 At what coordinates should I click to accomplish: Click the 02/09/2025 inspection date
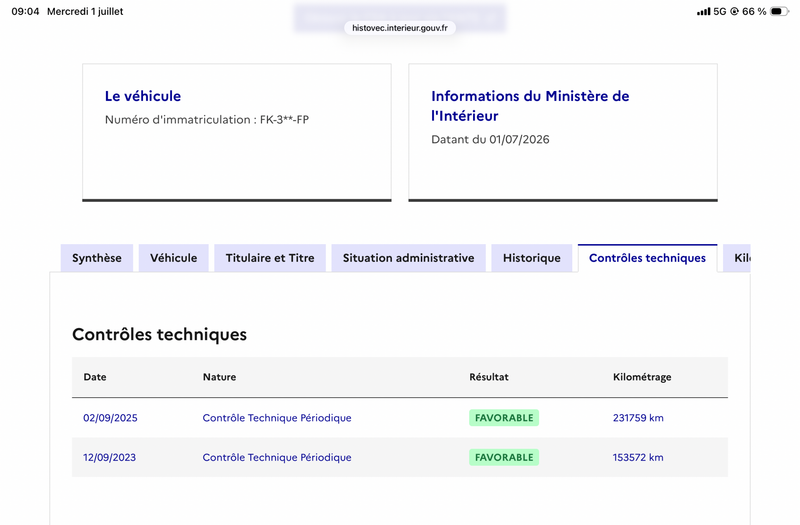pyautogui.click(x=110, y=418)
